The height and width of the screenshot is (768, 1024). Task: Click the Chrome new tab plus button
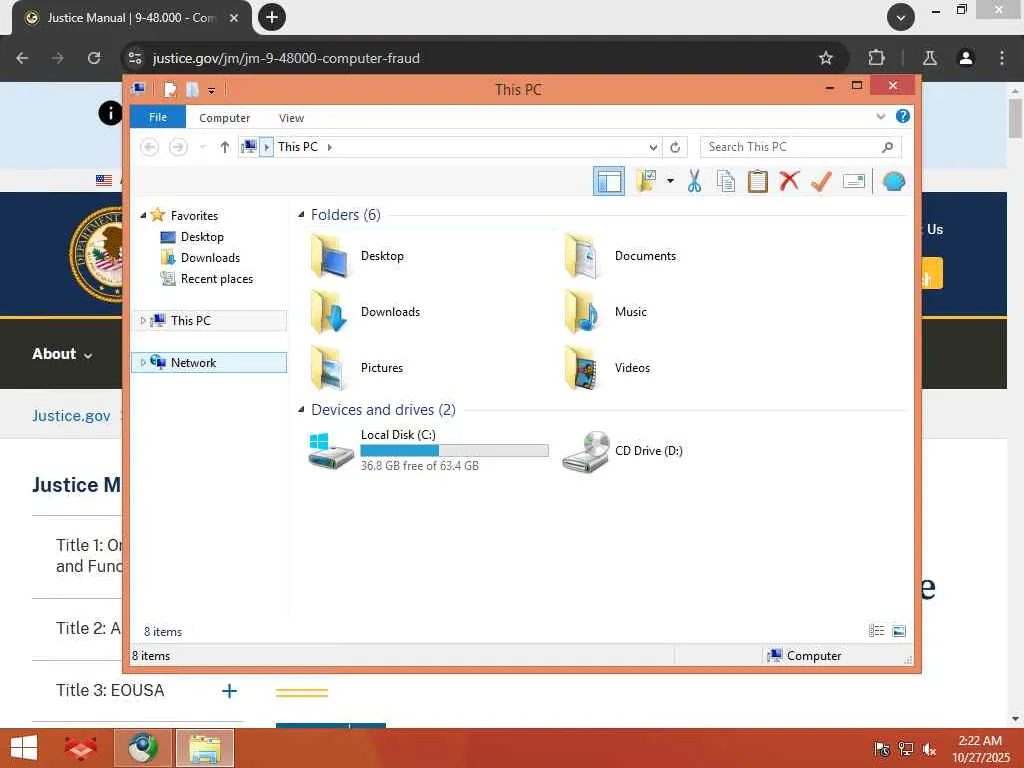pos(272,17)
